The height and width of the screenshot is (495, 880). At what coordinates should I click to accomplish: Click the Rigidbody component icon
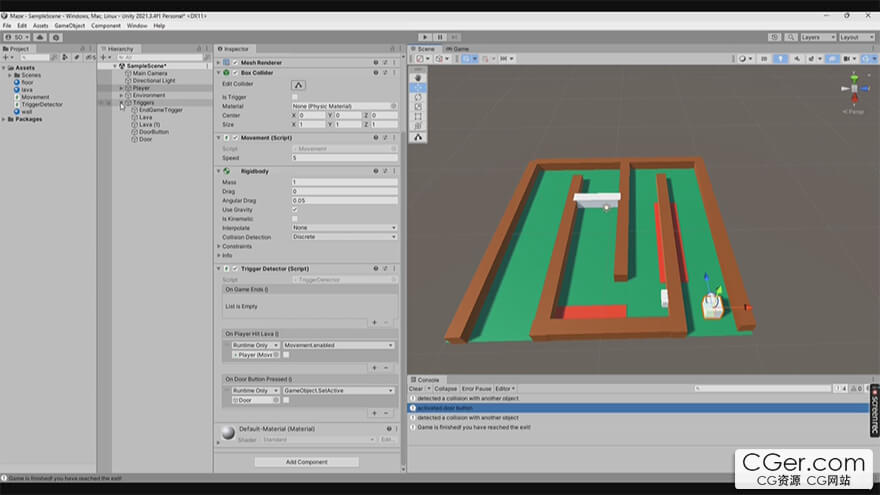pos(226,171)
